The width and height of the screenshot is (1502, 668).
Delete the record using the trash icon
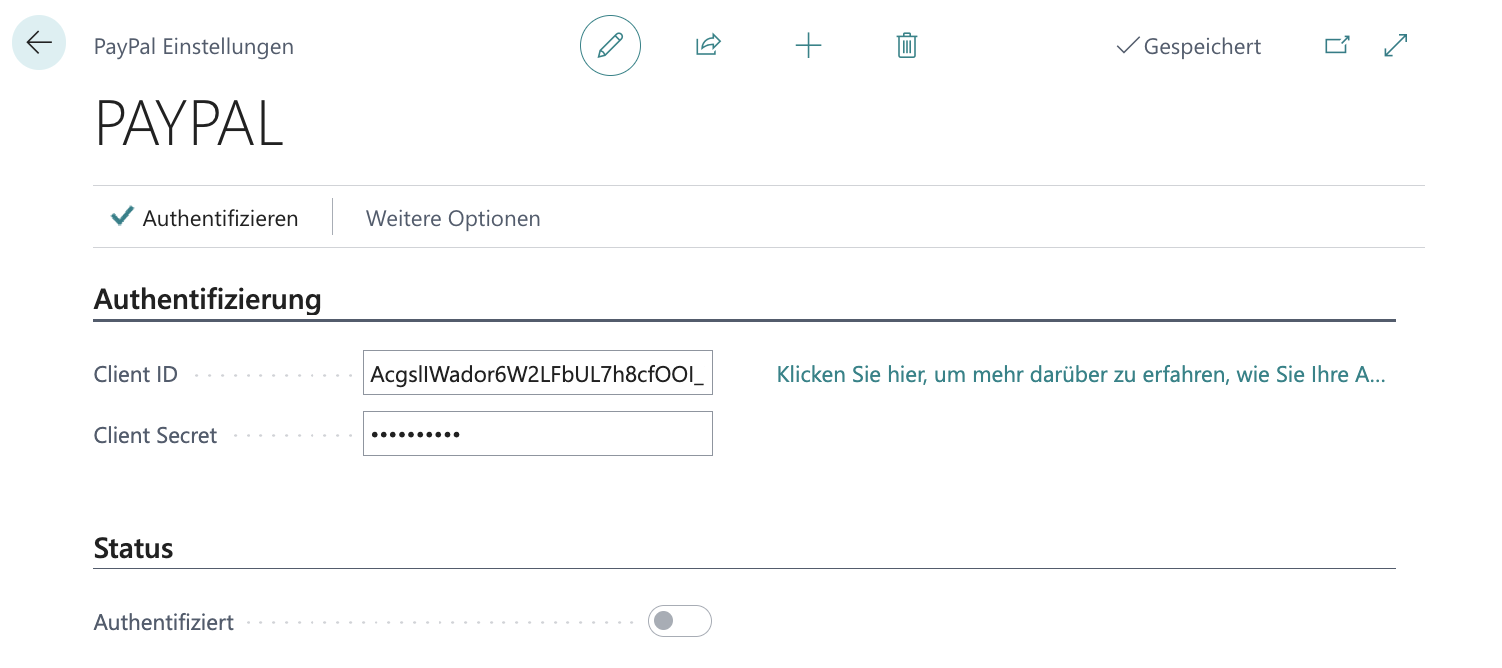point(906,46)
